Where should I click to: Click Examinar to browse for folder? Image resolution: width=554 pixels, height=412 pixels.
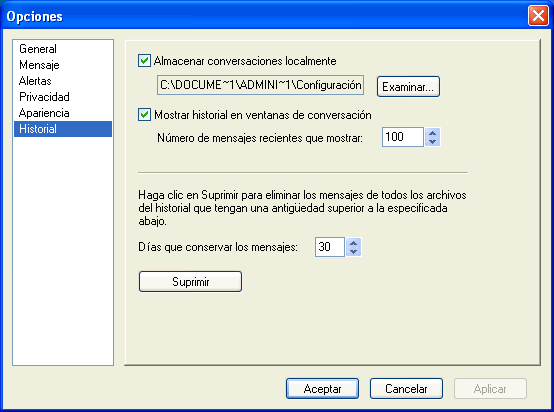pos(408,87)
